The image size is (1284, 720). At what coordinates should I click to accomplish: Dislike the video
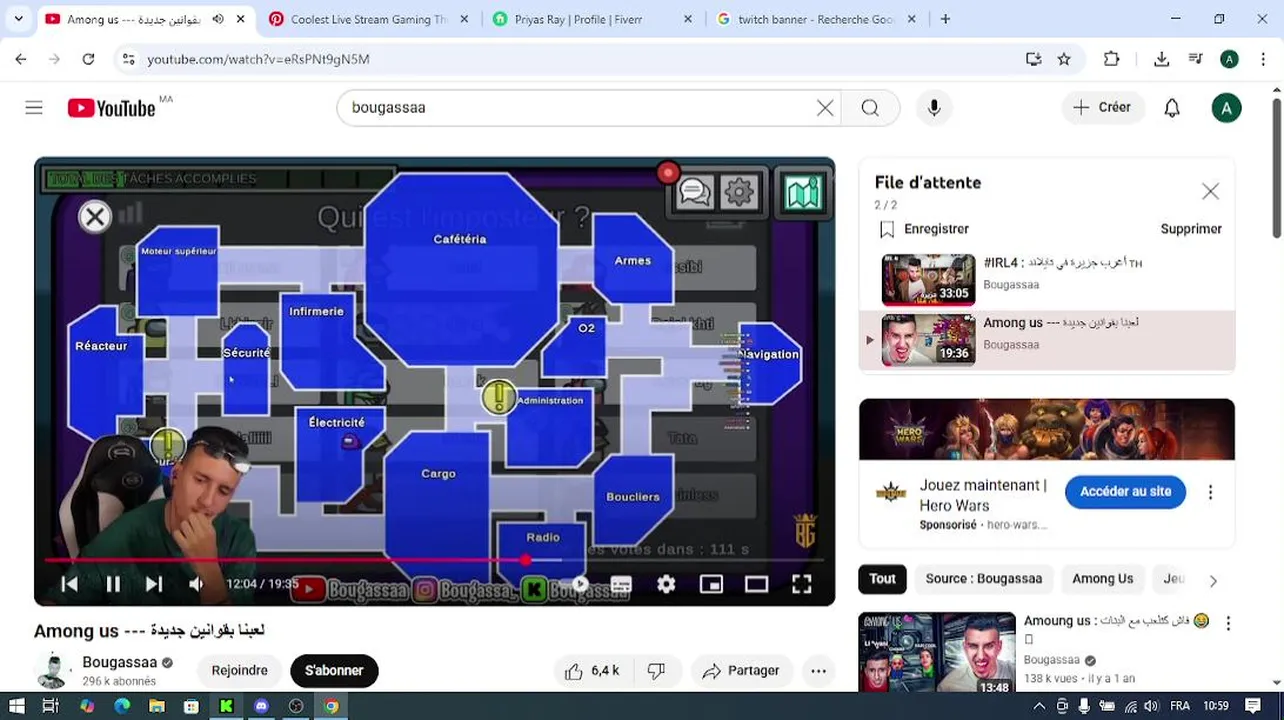[656, 671]
